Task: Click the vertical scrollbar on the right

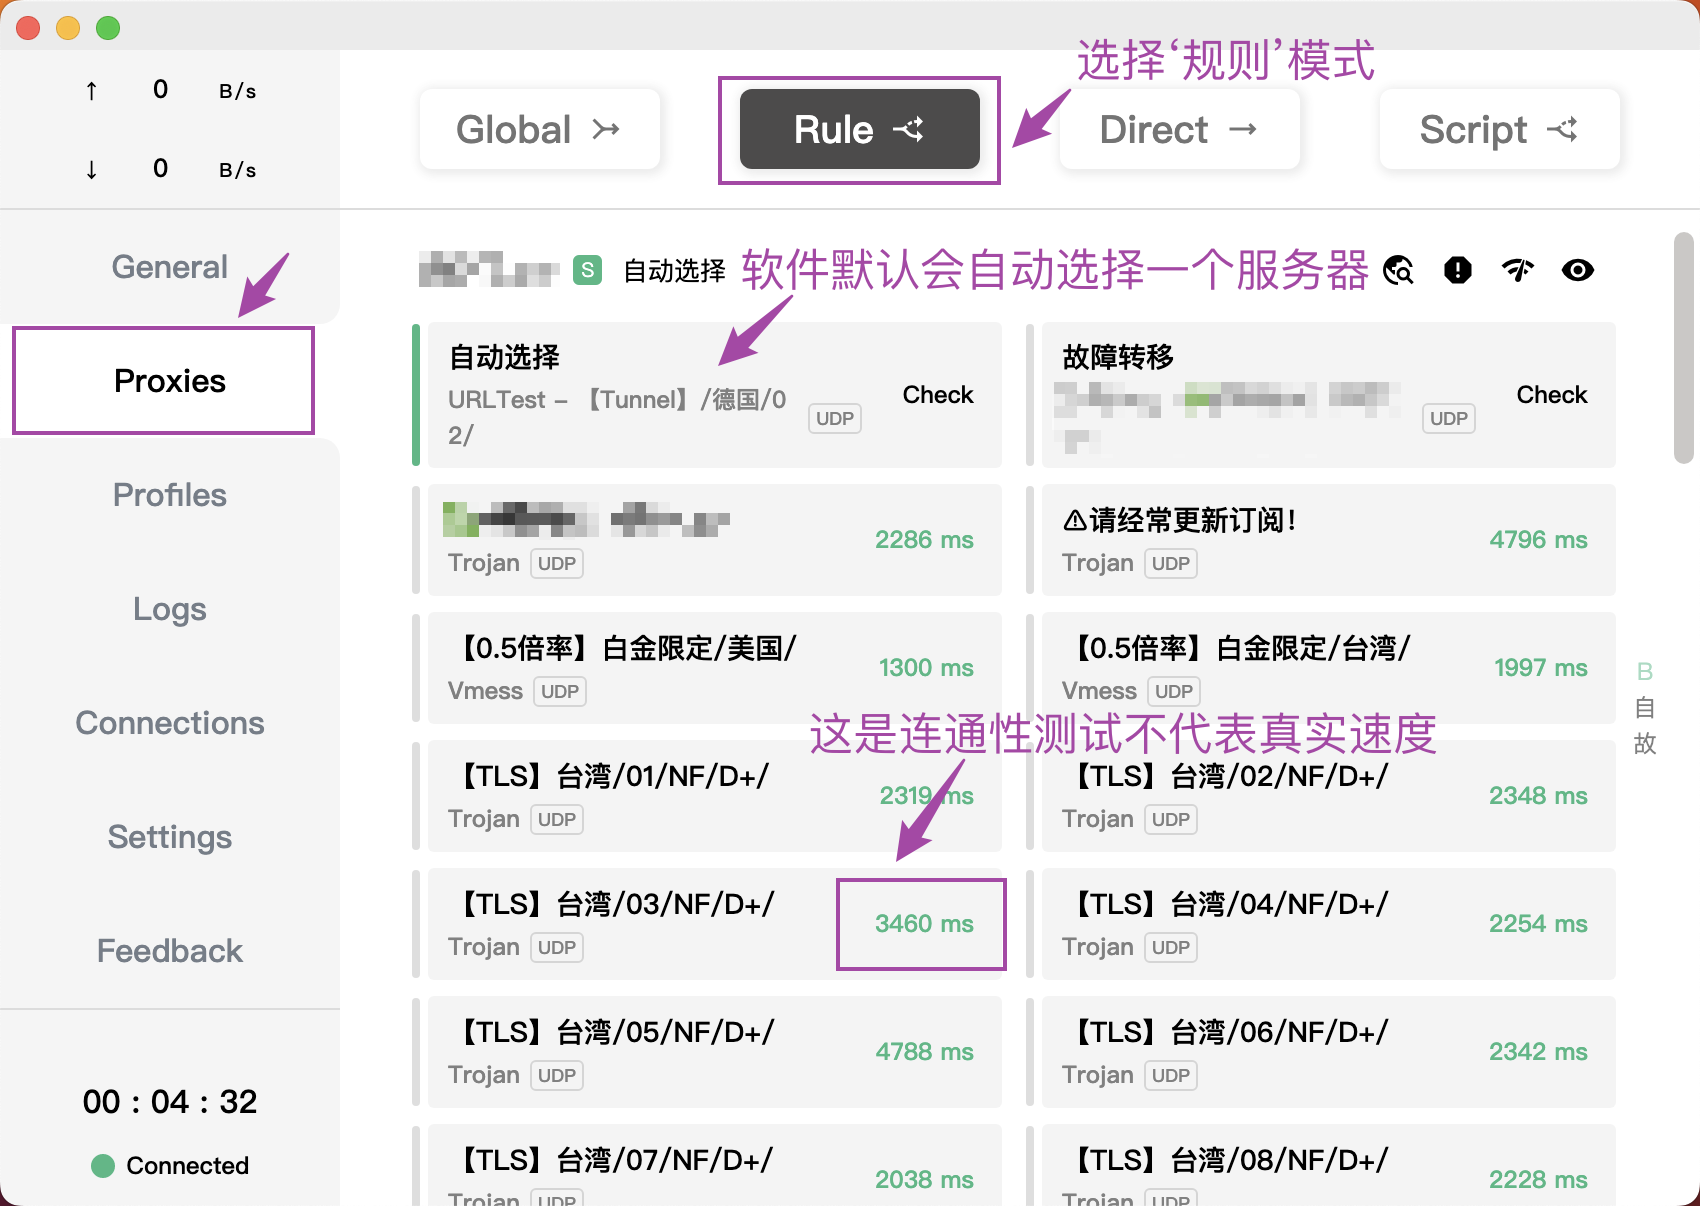Action: (x=1684, y=348)
